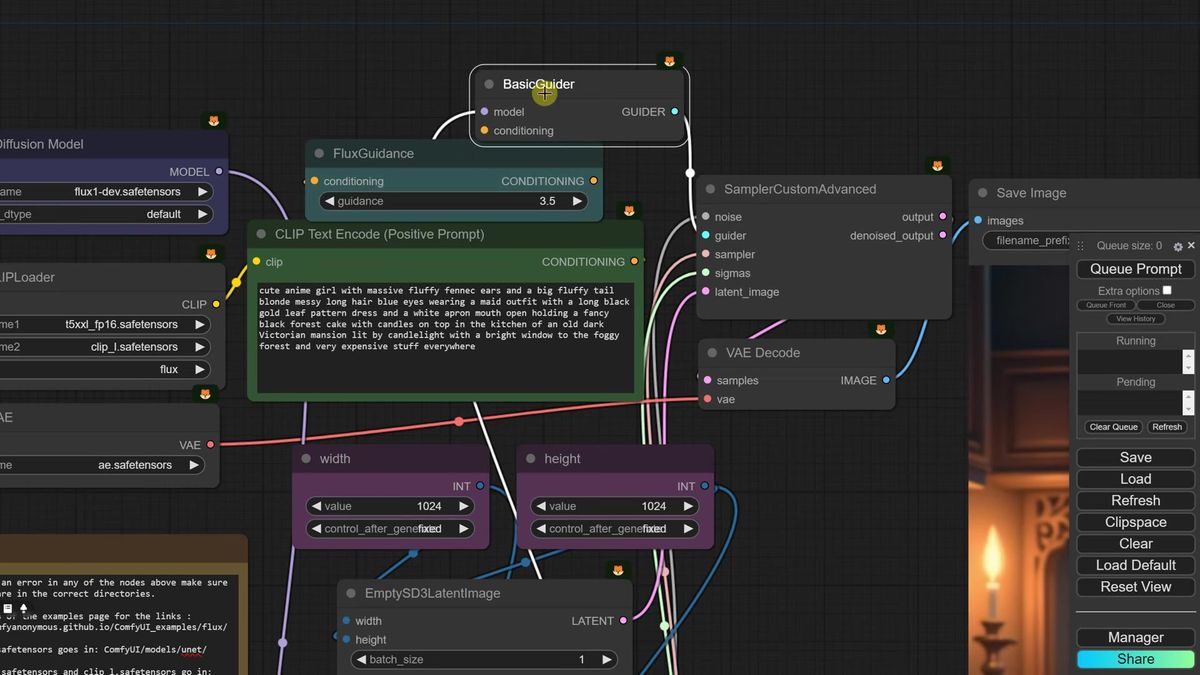The height and width of the screenshot is (675, 1200).
Task: Collapse SamplerCustomAdvanced node via title dot
Action: 710,189
